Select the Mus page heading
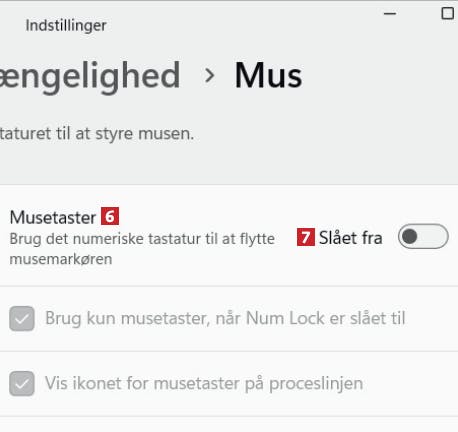Screen dimensions: 458x432 (268, 75)
